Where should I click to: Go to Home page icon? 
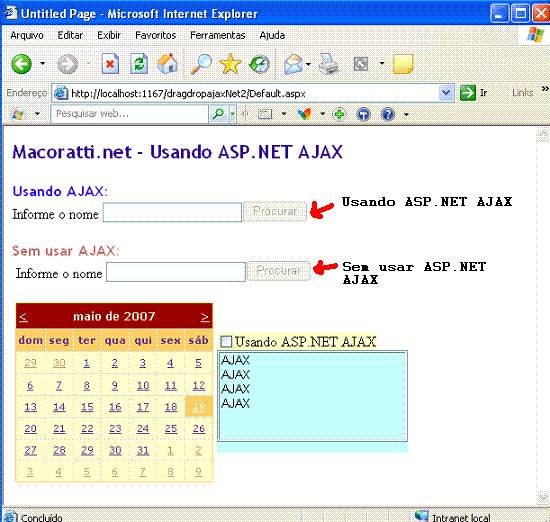(x=167, y=64)
